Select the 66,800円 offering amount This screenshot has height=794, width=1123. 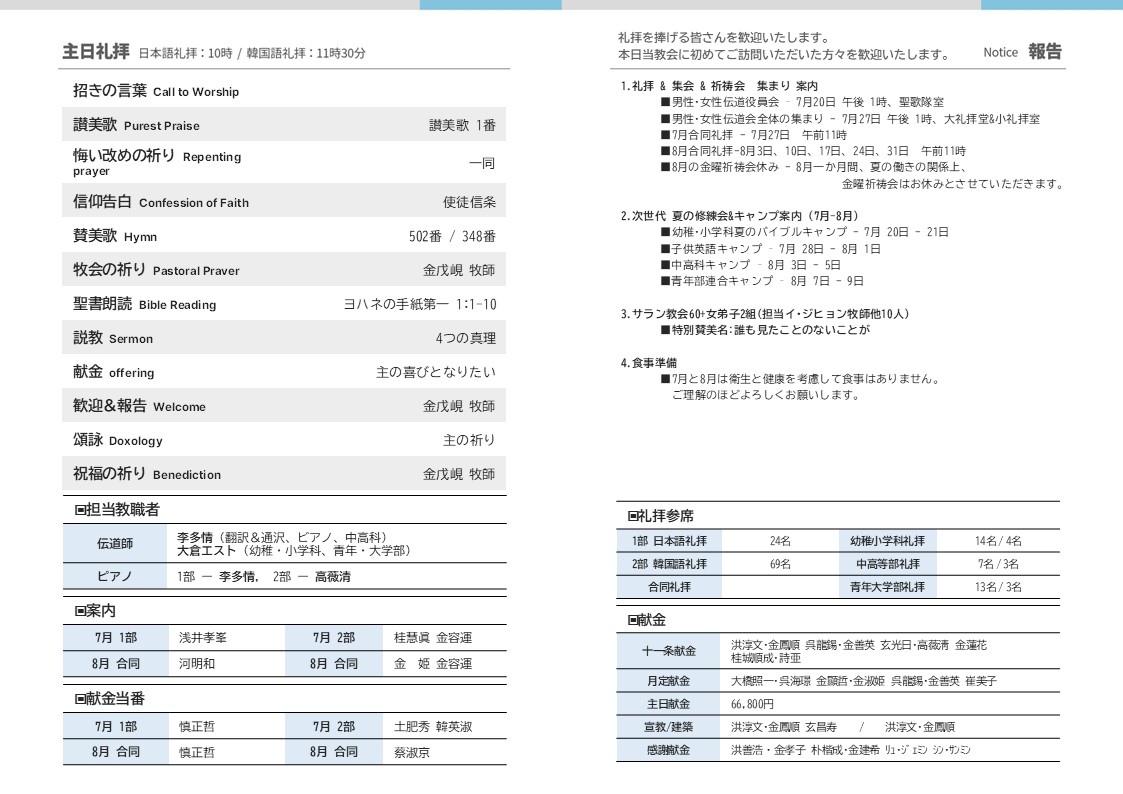(753, 704)
